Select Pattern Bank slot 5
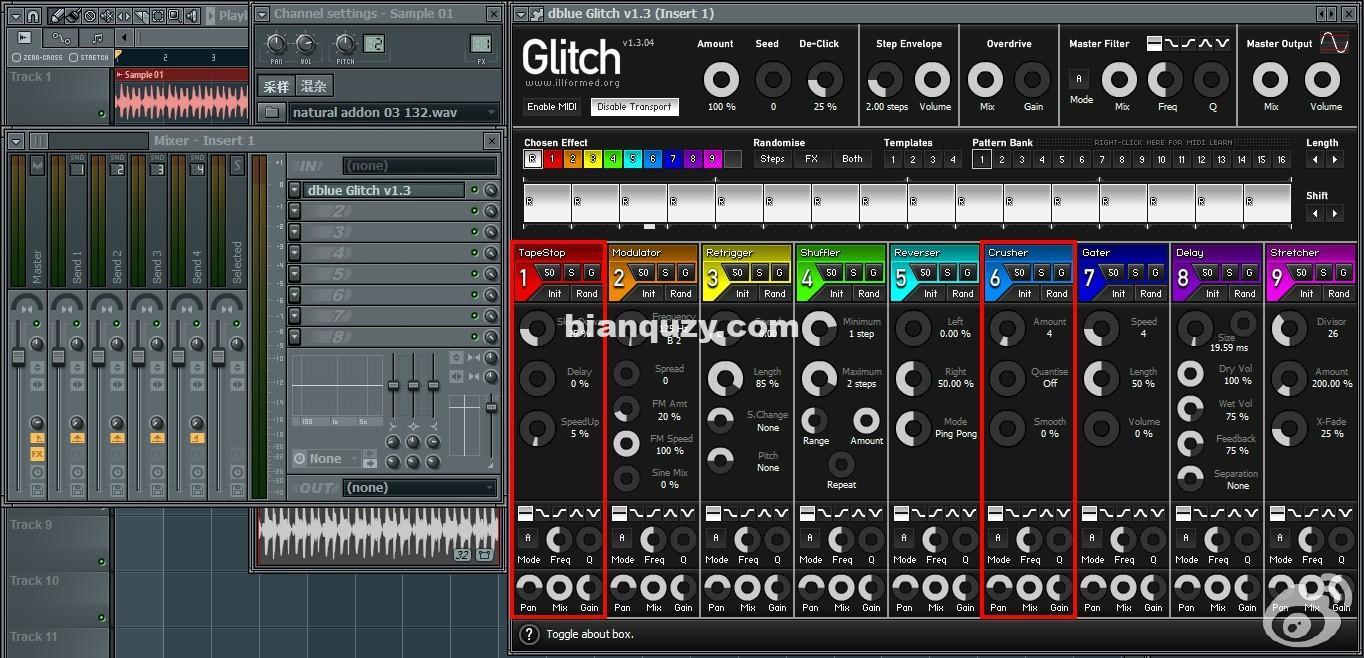1364x658 pixels. [1062, 159]
